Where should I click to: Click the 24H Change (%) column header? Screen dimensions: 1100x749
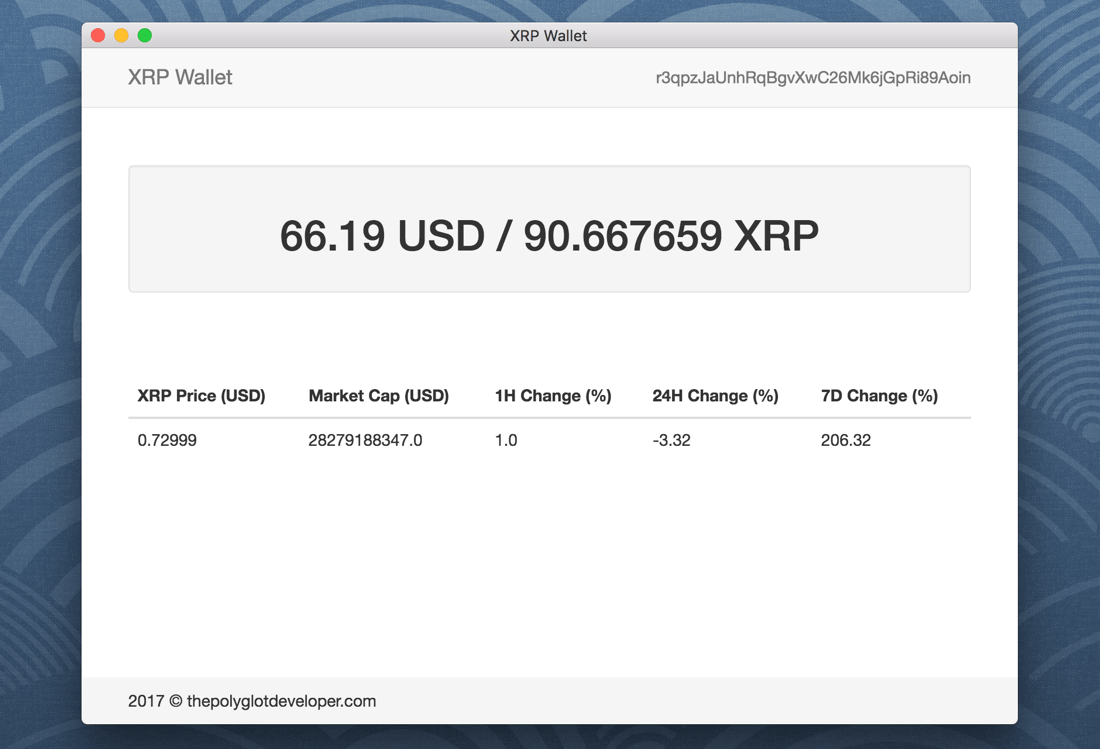(715, 395)
